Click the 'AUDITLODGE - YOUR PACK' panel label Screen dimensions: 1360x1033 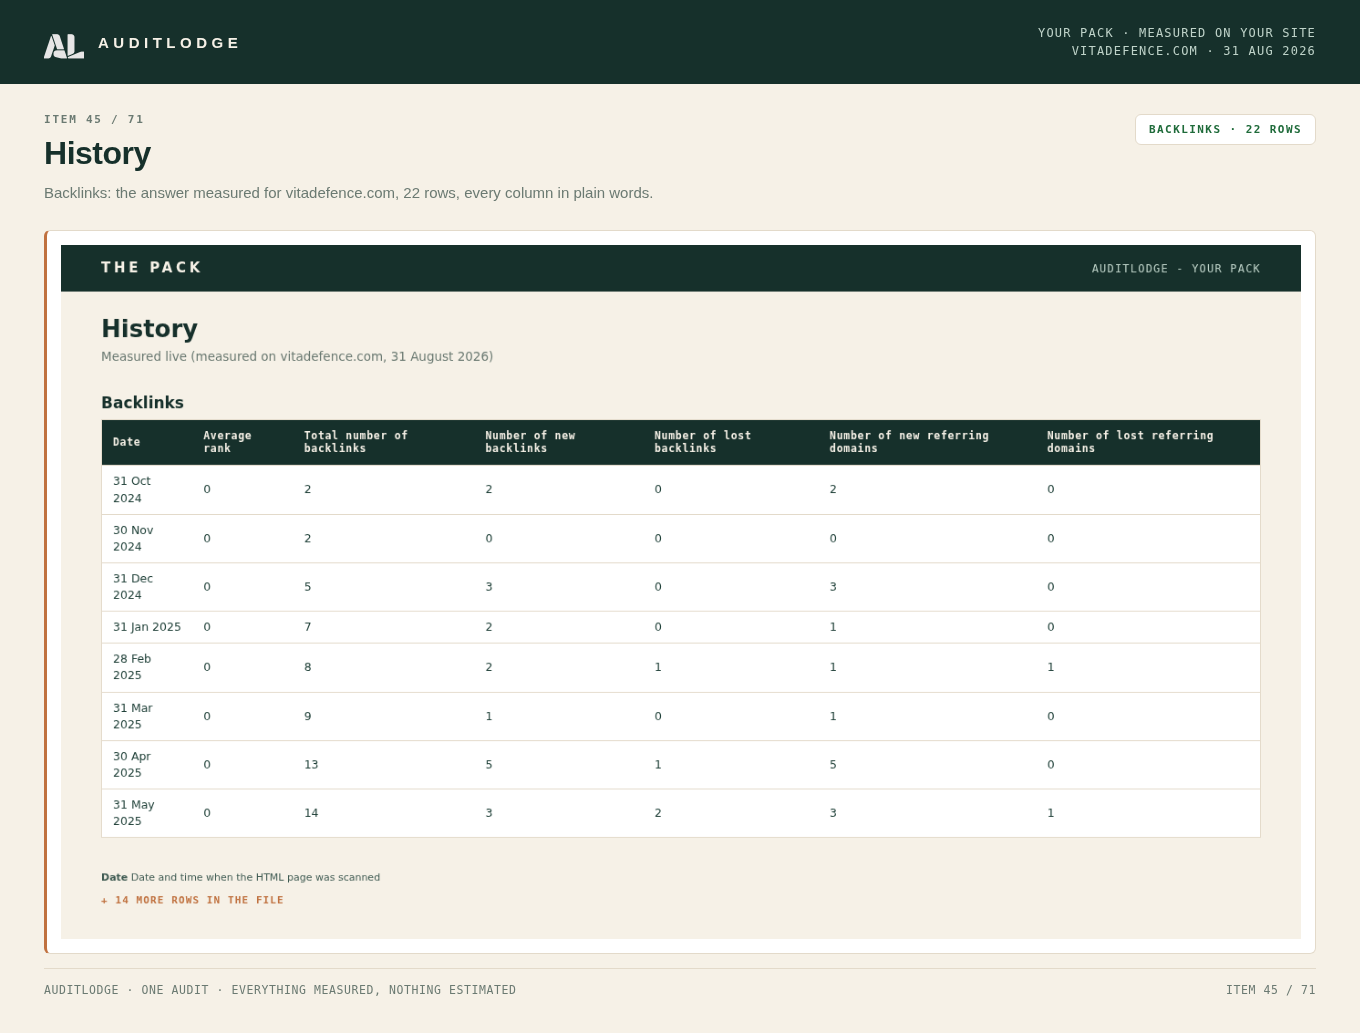point(1176,269)
